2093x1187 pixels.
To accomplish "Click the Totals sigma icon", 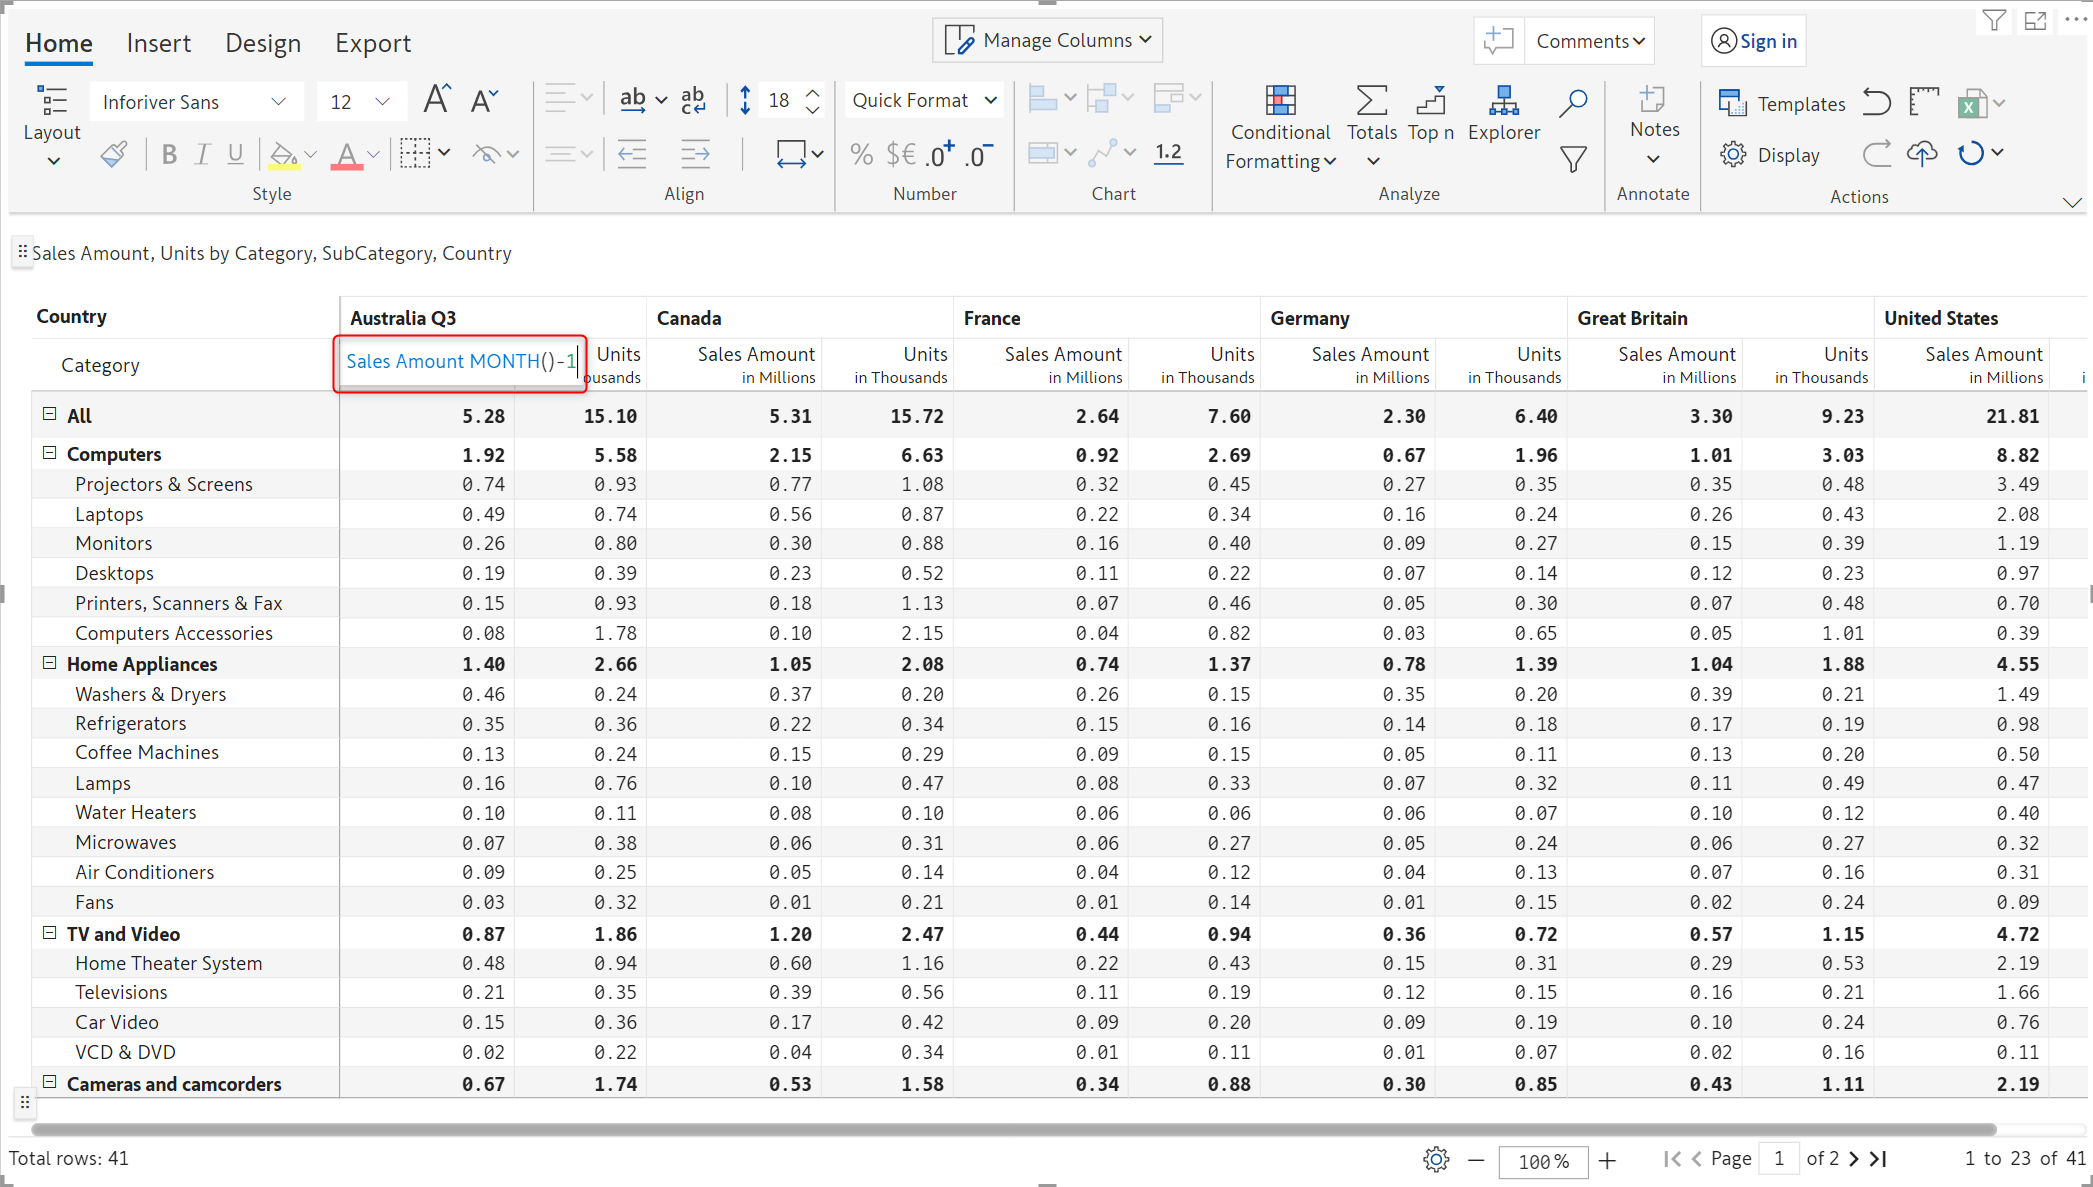I will click(x=1371, y=101).
